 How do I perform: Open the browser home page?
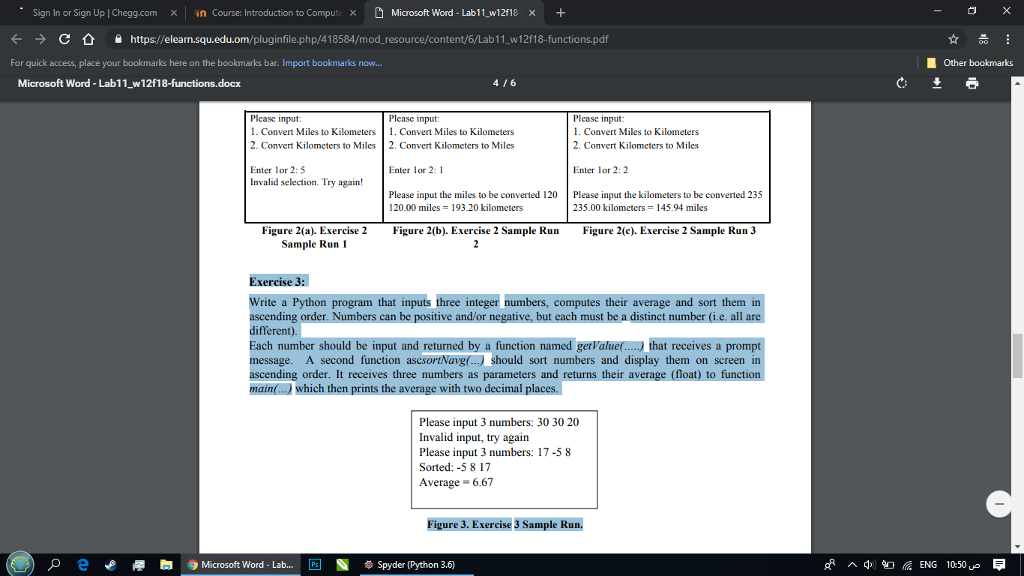(88, 39)
